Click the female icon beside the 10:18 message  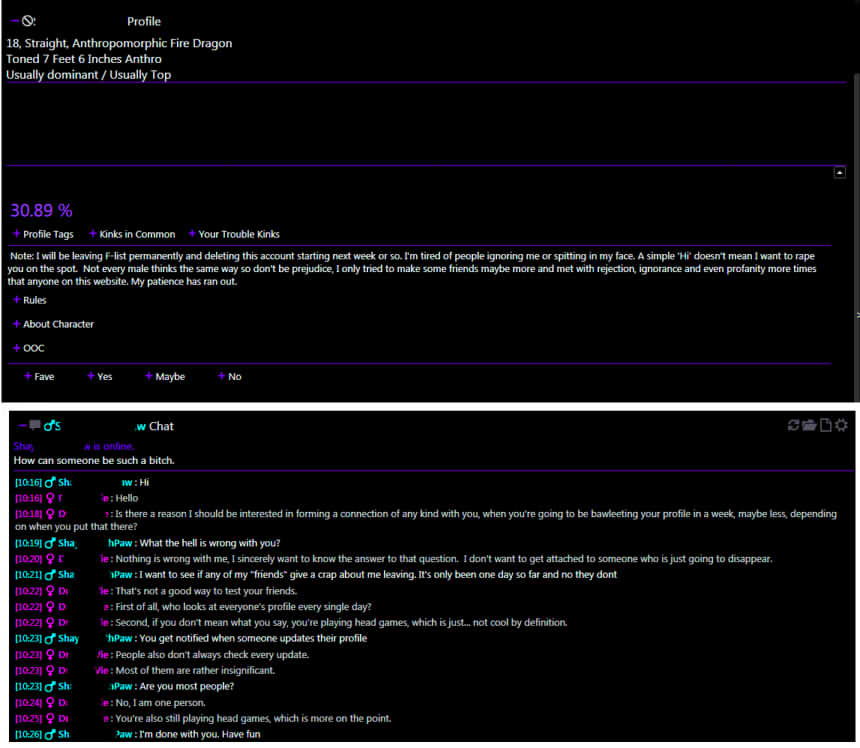(x=50, y=514)
